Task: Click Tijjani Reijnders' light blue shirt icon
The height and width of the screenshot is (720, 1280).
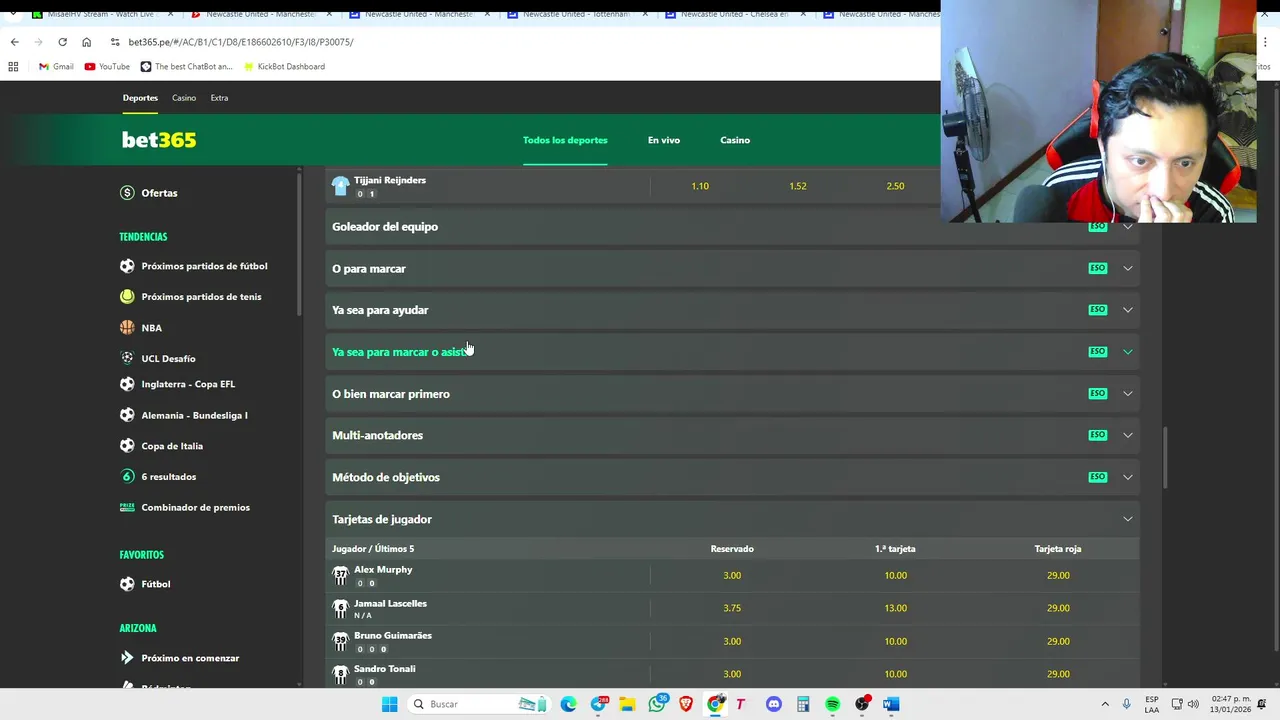Action: coord(340,186)
